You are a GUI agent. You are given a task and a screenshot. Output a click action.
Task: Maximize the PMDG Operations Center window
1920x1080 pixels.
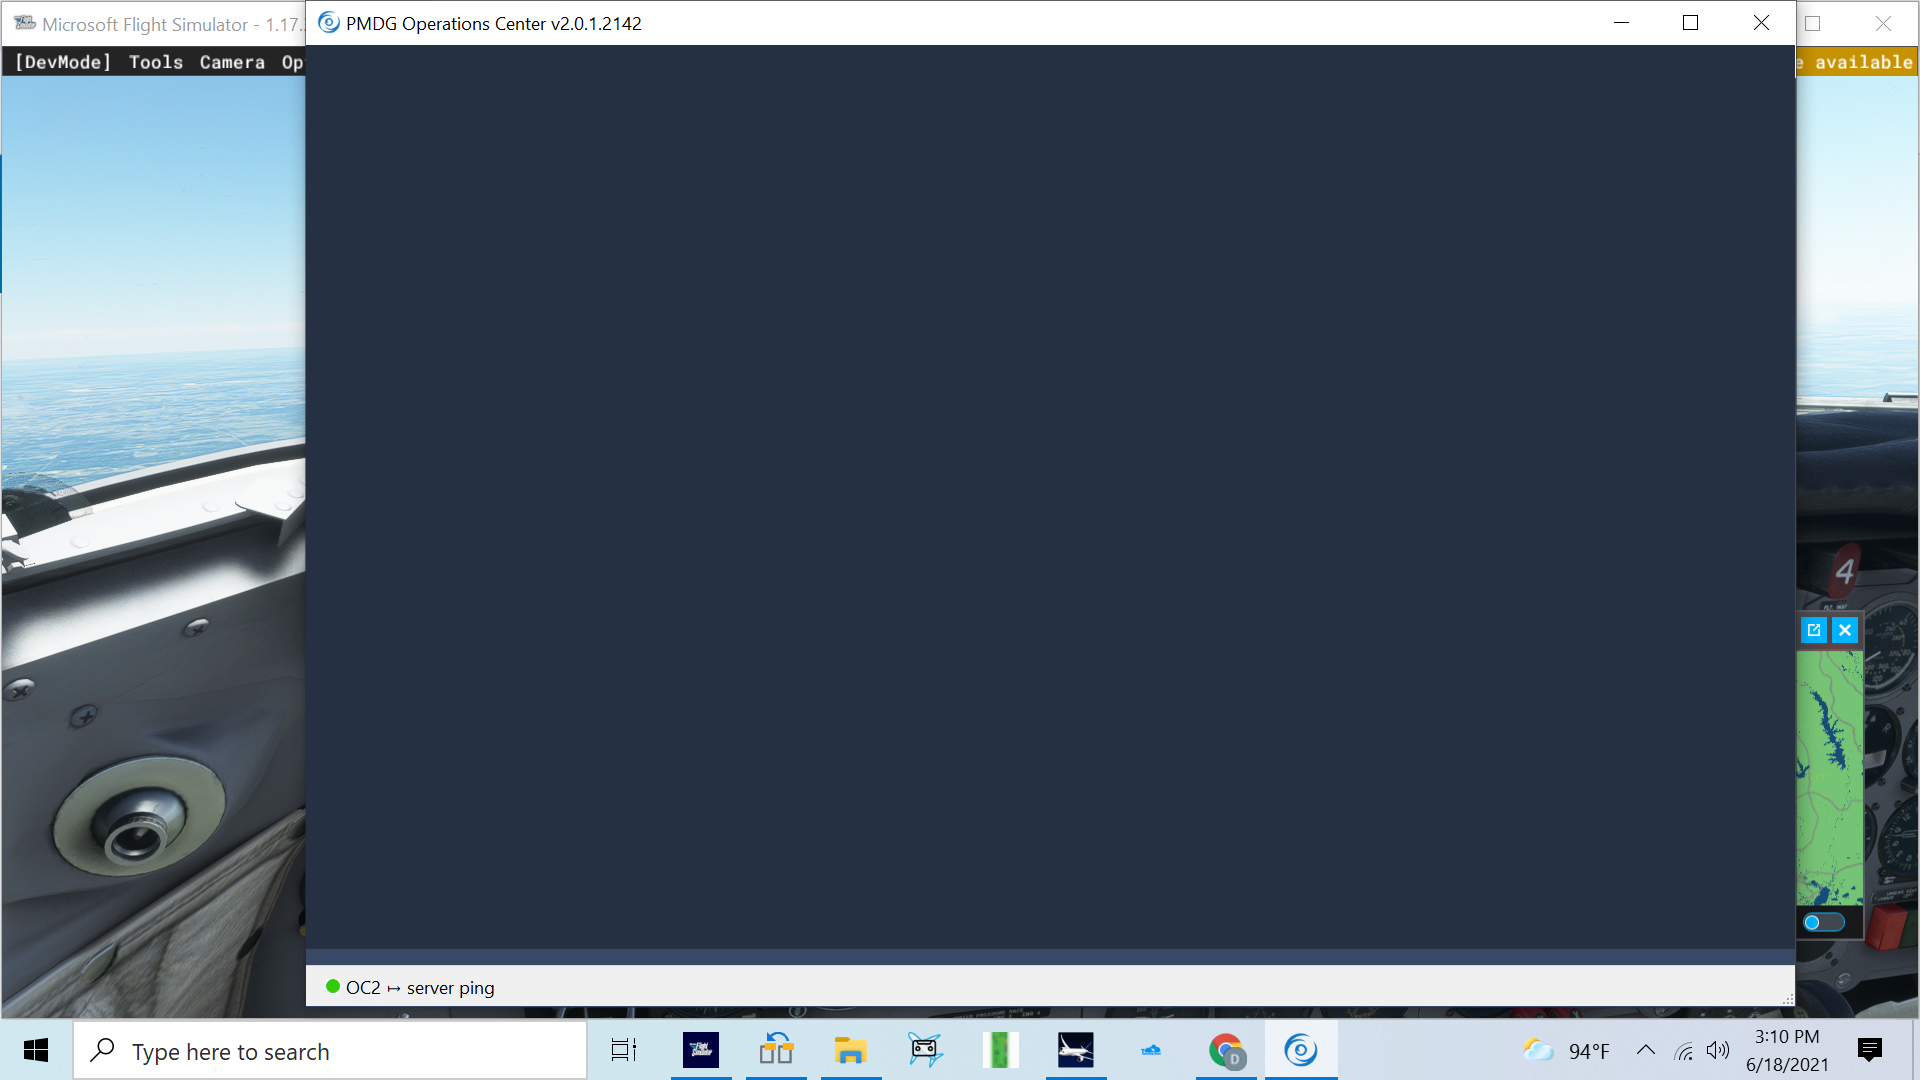tap(1691, 23)
